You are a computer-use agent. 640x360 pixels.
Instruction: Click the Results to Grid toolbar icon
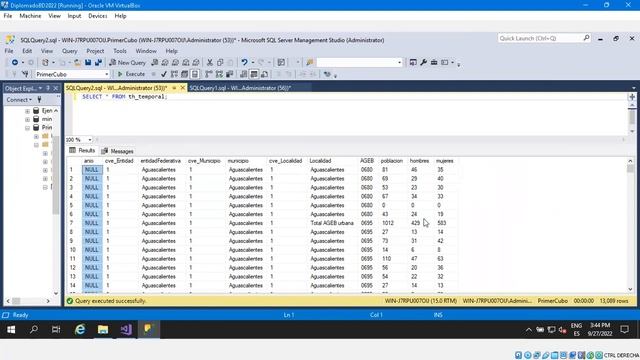click(254, 74)
